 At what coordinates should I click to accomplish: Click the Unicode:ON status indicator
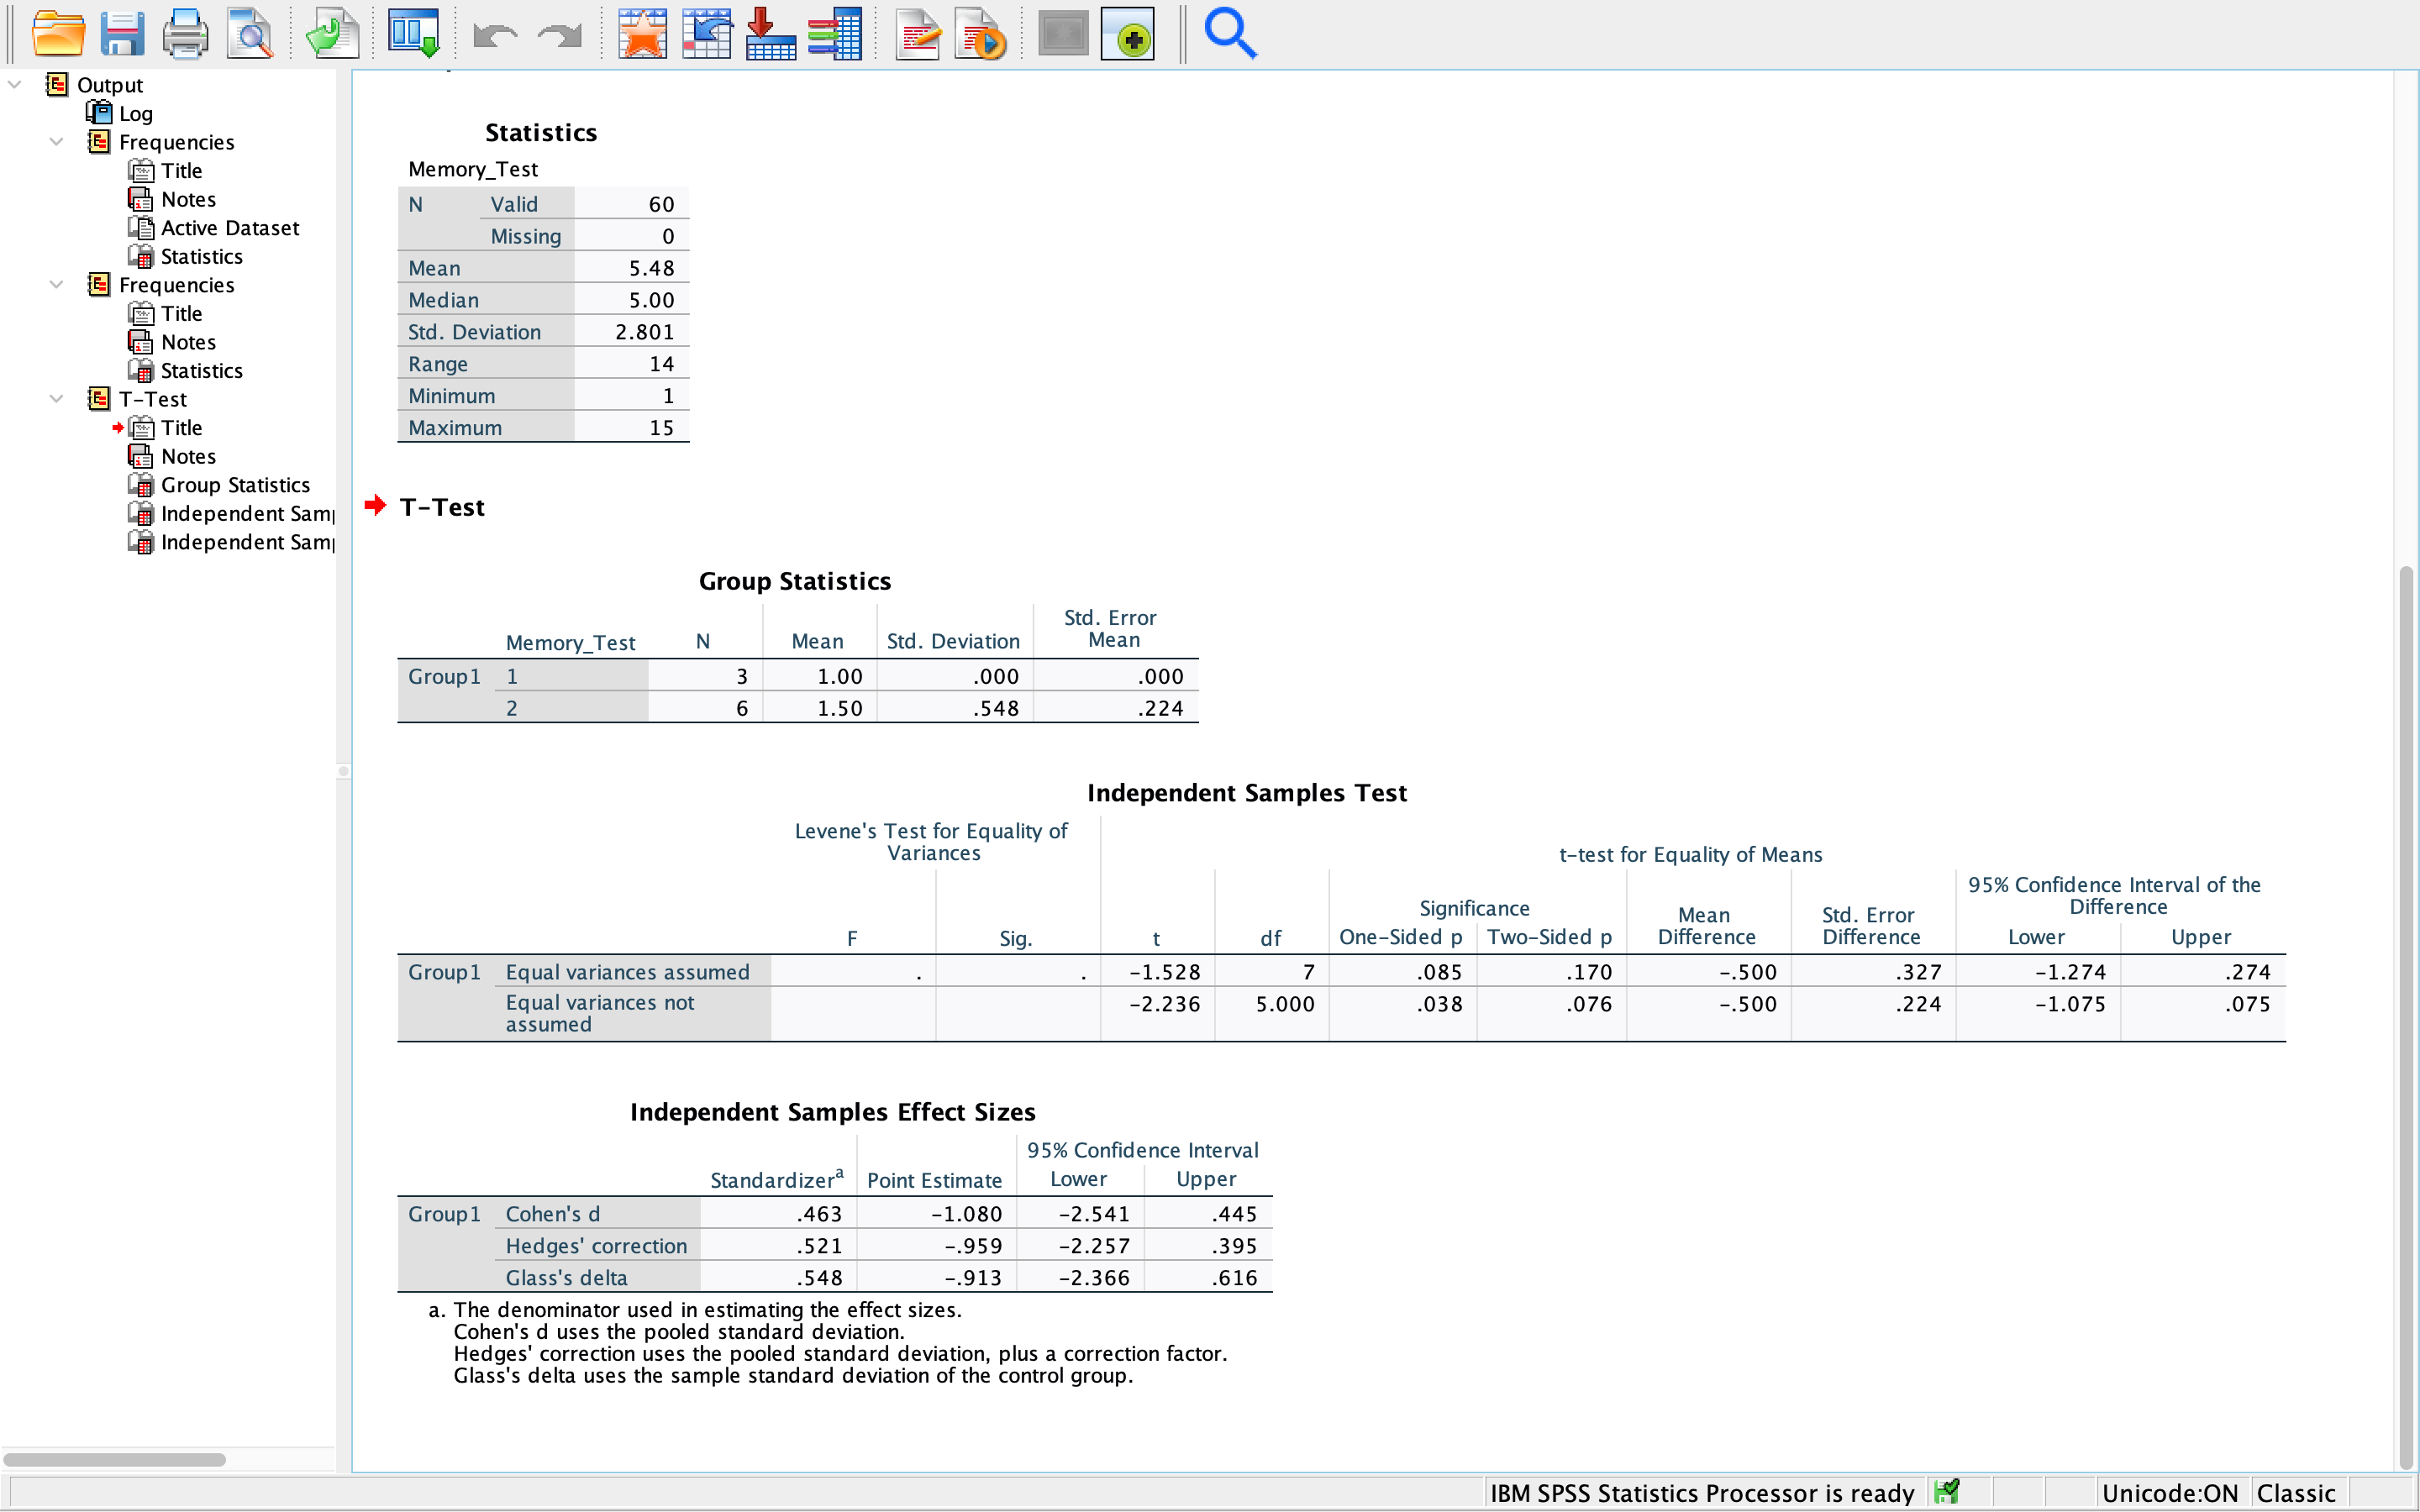pyautogui.click(x=2170, y=1492)
